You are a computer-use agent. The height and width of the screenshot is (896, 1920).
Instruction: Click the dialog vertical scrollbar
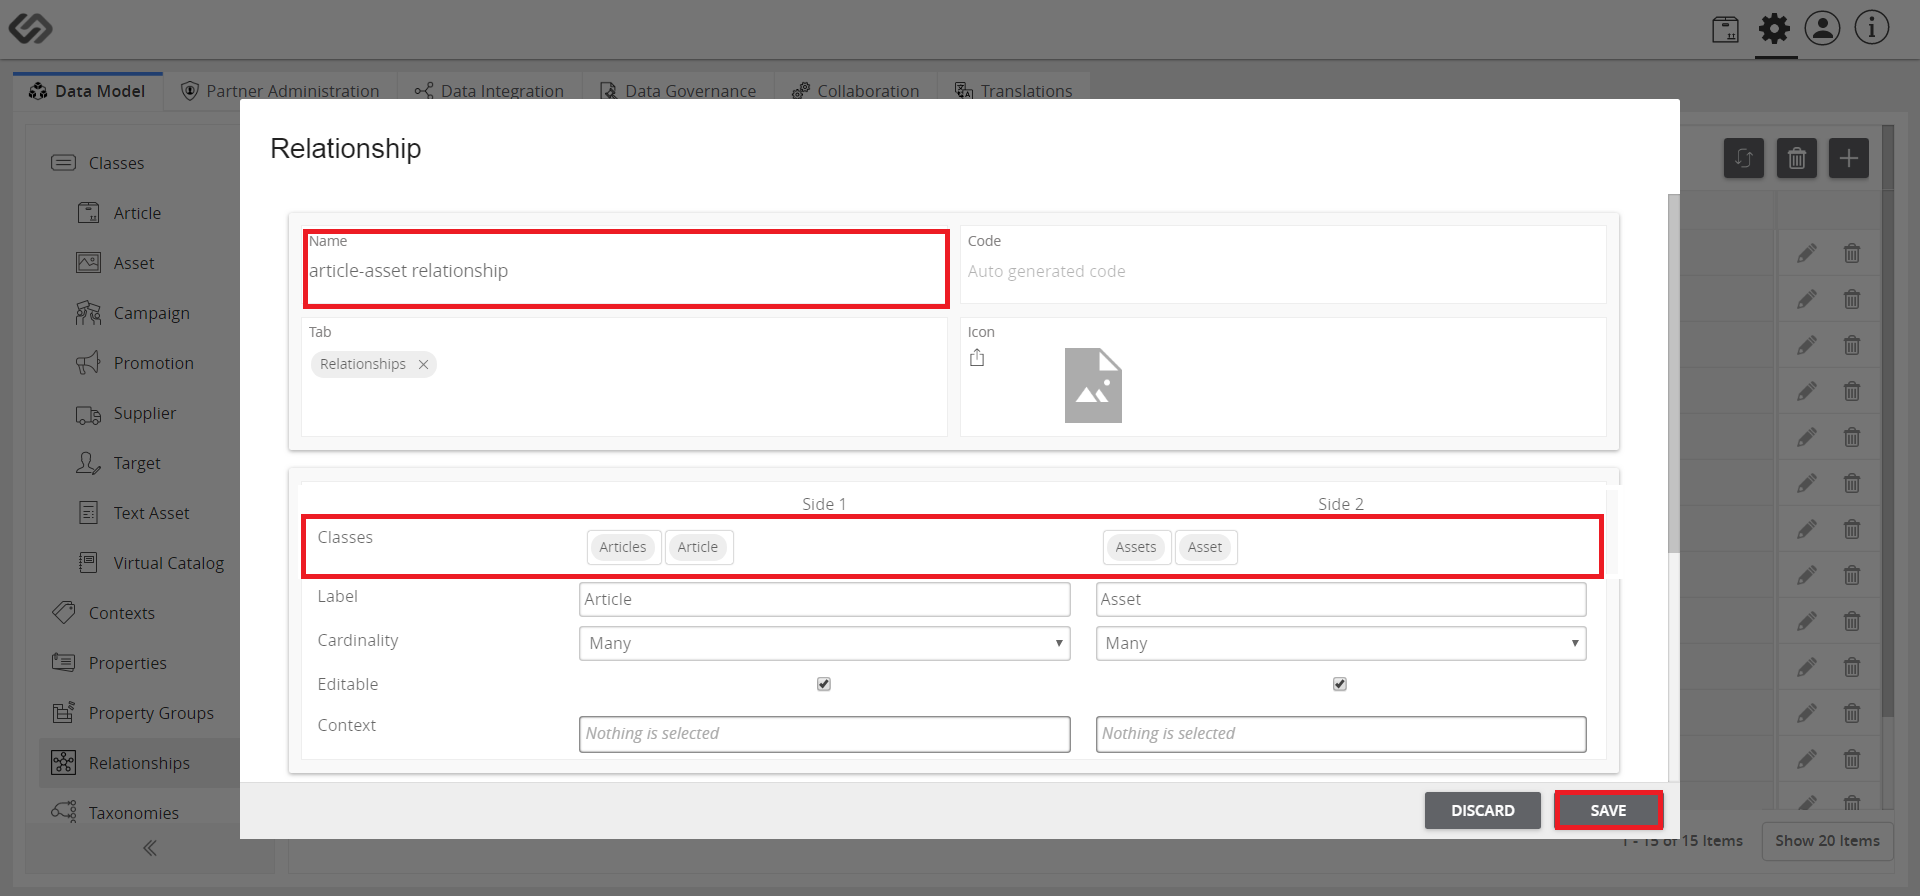point(1674,372)
